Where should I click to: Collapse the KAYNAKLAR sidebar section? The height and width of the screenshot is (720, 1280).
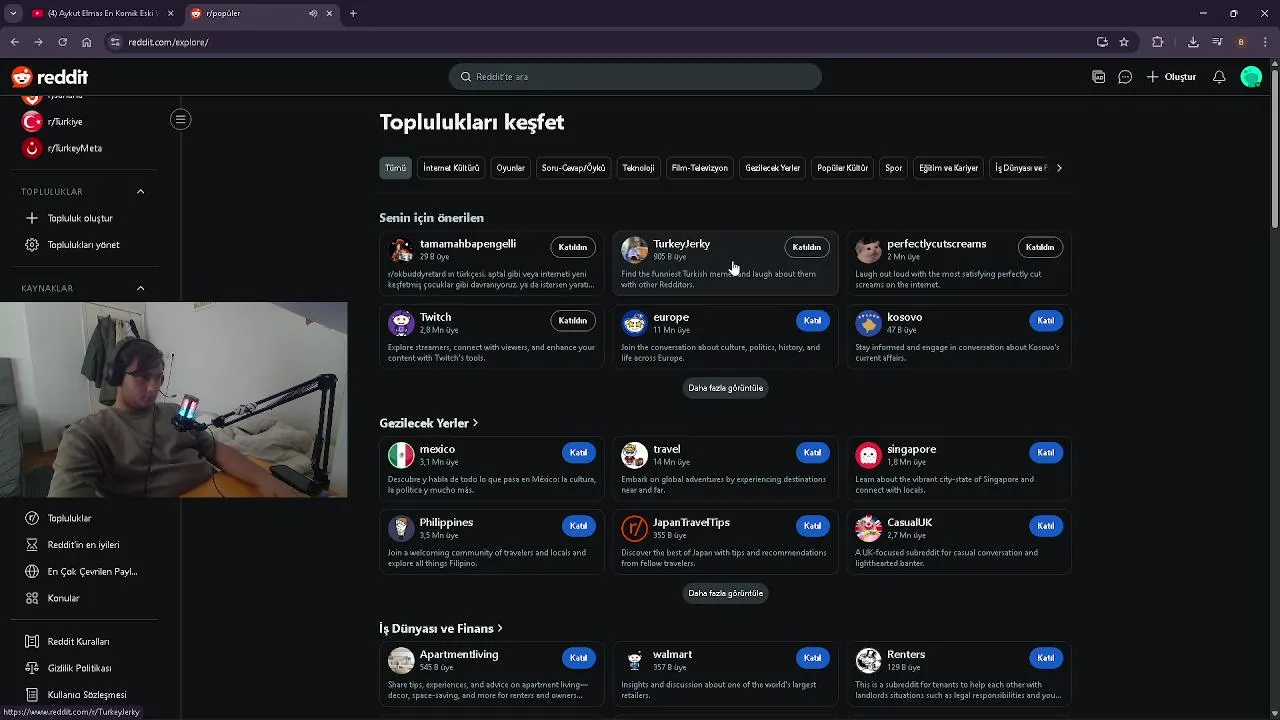pos(140,288)
